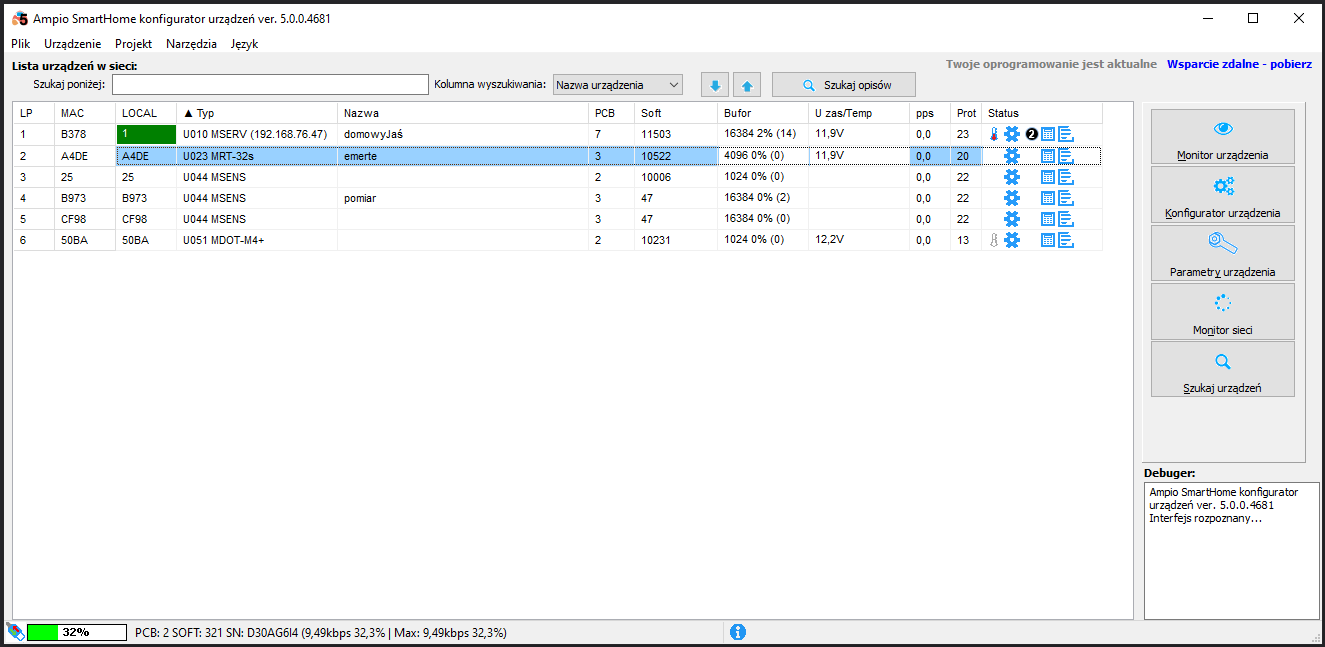Click the 32% bus load progress bar

tap(76, 632)
